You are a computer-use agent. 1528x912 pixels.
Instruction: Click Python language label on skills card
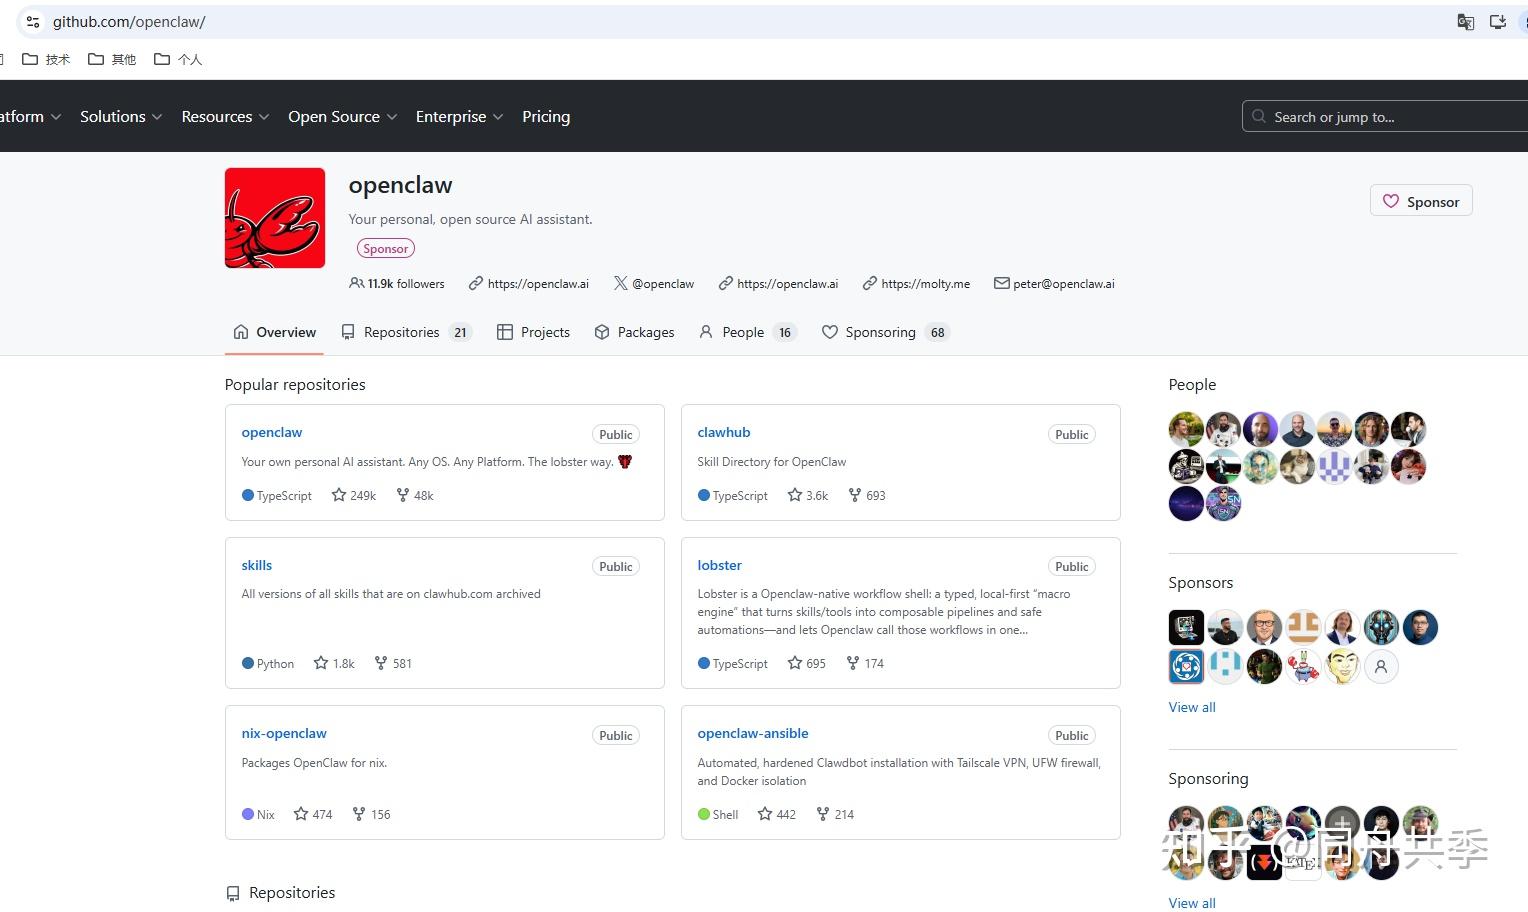coord(275,664)
